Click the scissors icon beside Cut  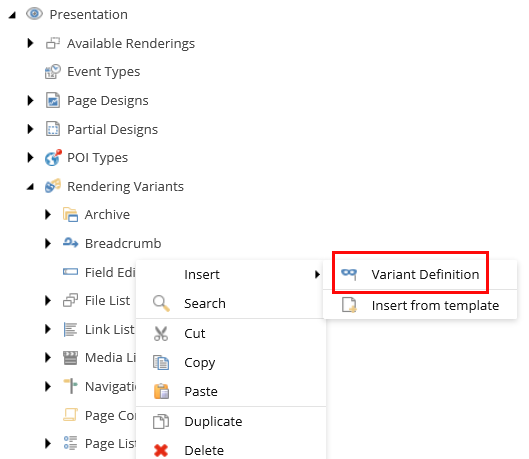(x=161, y=334)
